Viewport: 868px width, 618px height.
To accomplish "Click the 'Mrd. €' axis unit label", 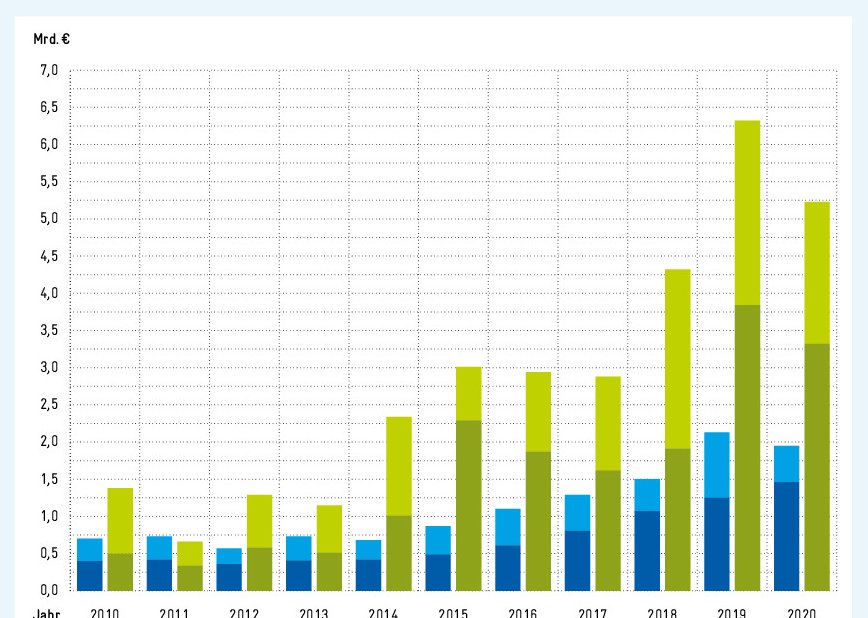I will click(x=51, y=40).
